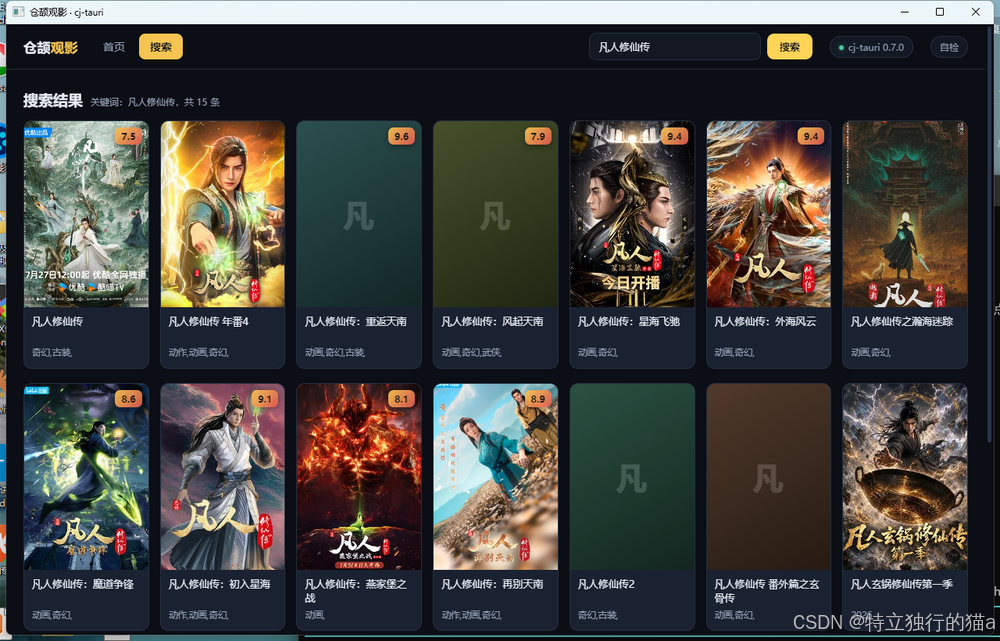Open the 星海飞驰 poster
This screenshot has width=1000, height=641.
pyautogui.click(x=632, y=214)
